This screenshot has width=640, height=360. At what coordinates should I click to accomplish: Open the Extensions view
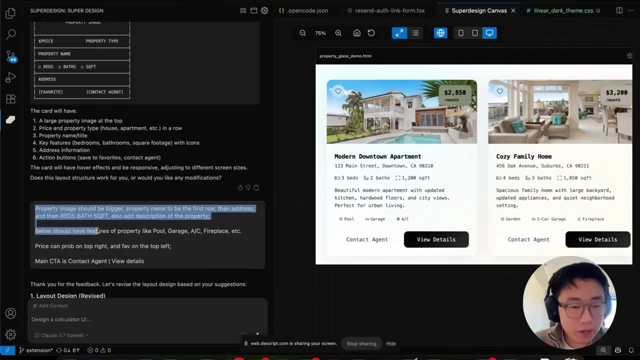pos(11,99)
